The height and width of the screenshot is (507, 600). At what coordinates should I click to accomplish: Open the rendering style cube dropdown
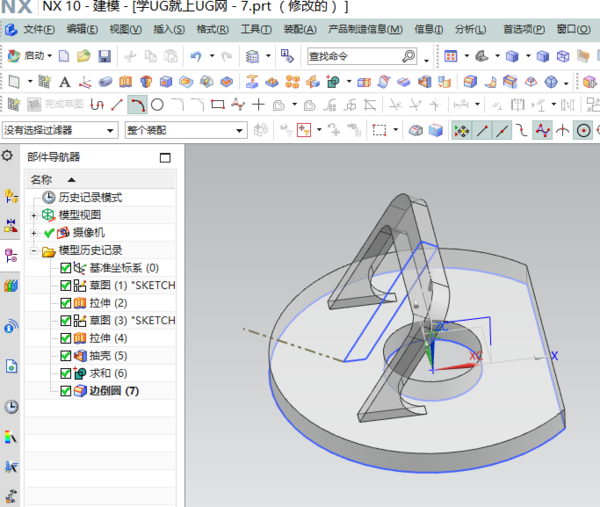tap(528, 56)
